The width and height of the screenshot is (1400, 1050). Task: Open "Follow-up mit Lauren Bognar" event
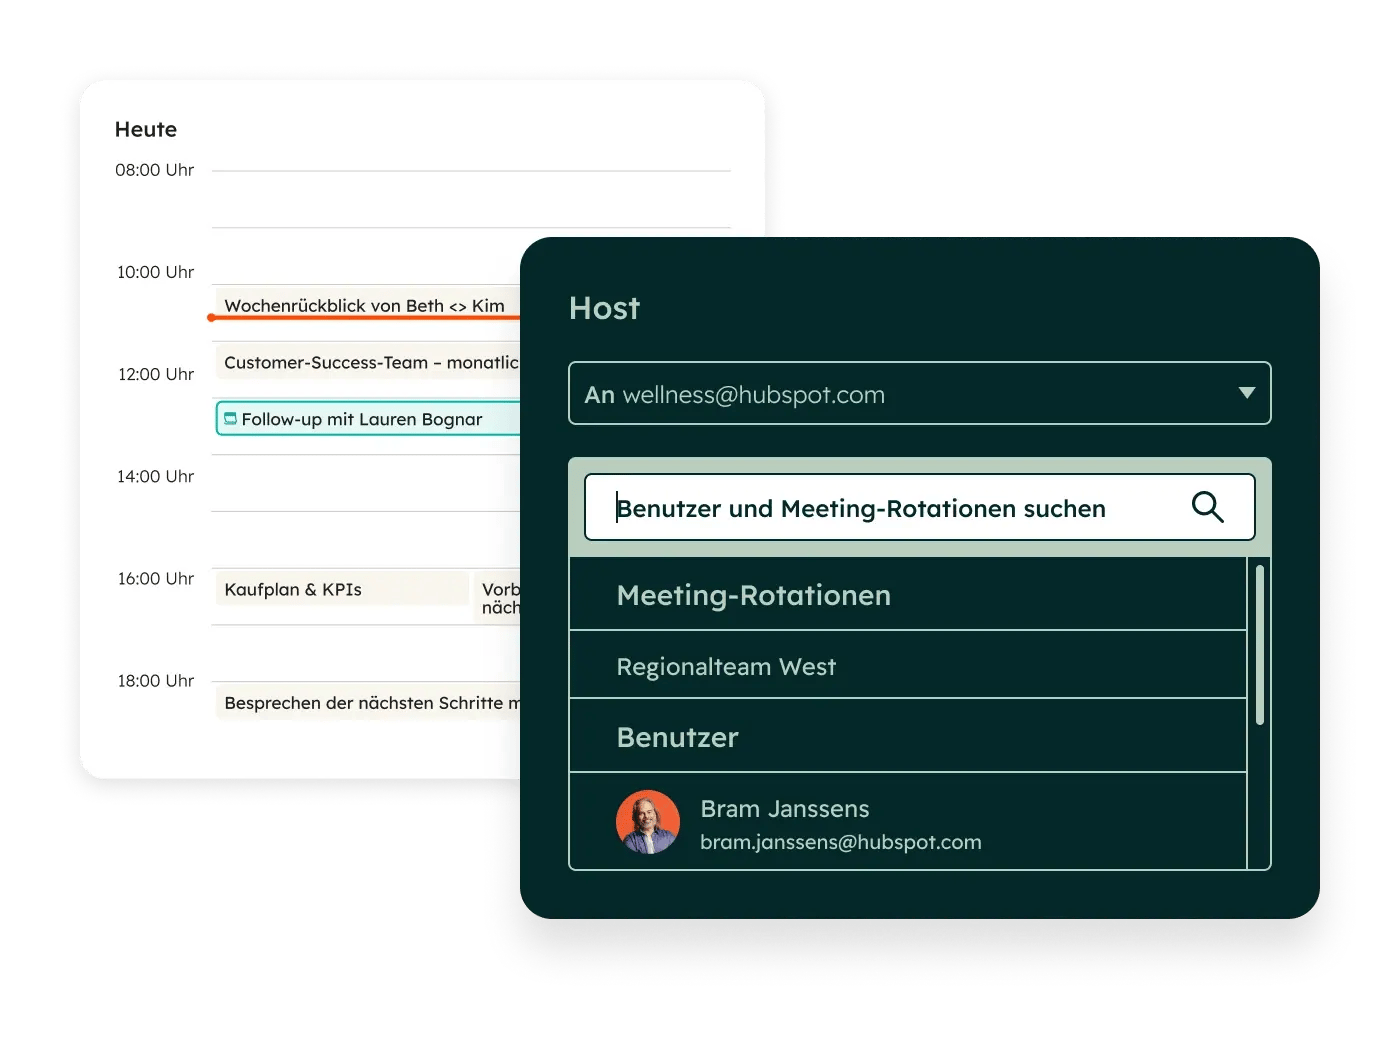365,419
